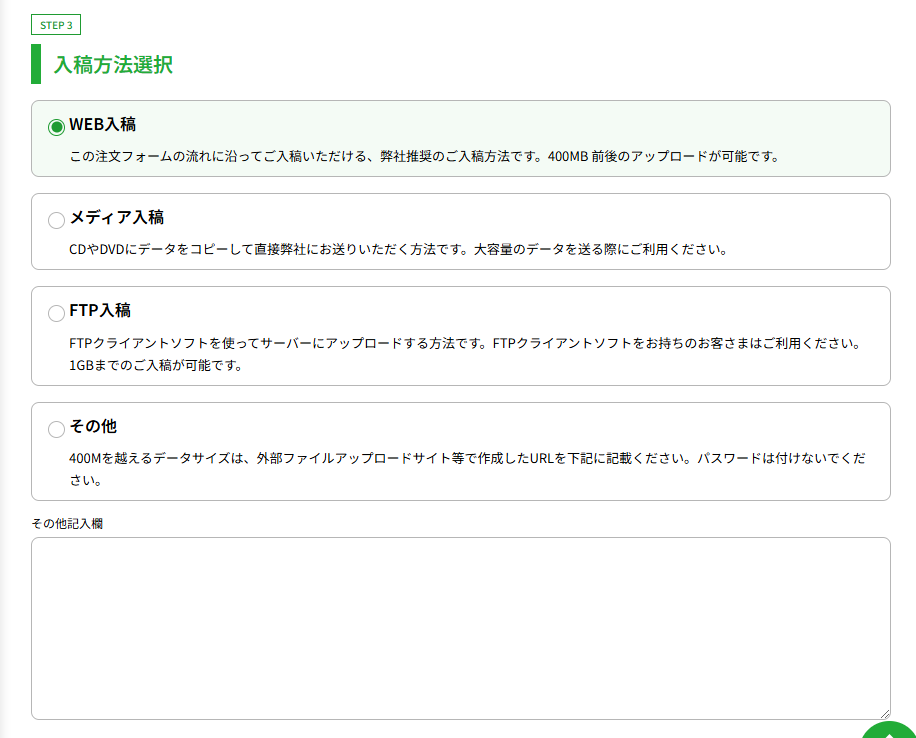Select the メディア入稿 radio button
The height and width of the screenshot is (738, 916).
pos(57,220)
